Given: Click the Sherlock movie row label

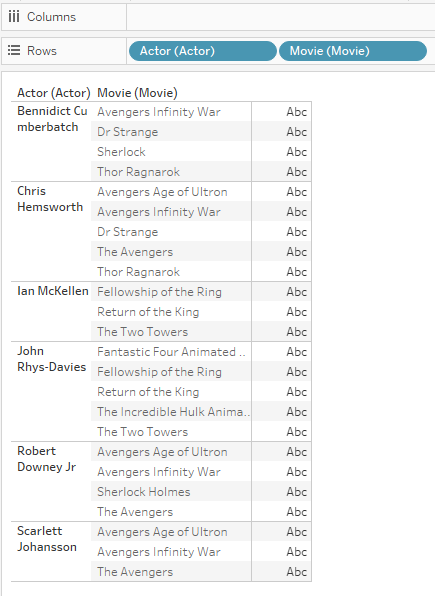Looking at the screenshot, I should pos(121,152).
